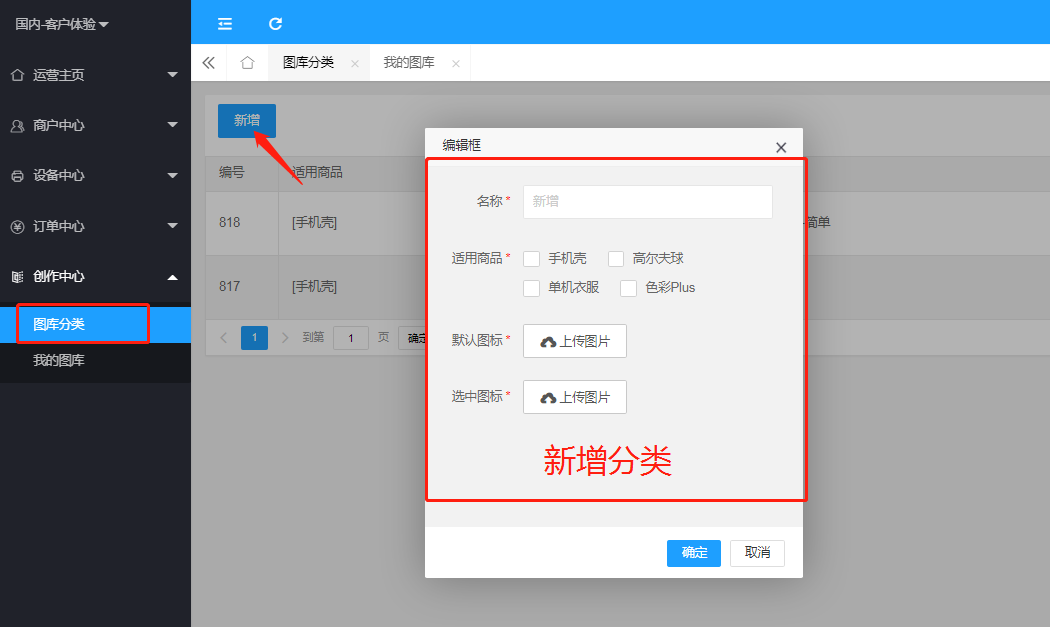Select 我的图库 in the sidebar
This screenshot has height=627, width=1050.
[59, 360]
